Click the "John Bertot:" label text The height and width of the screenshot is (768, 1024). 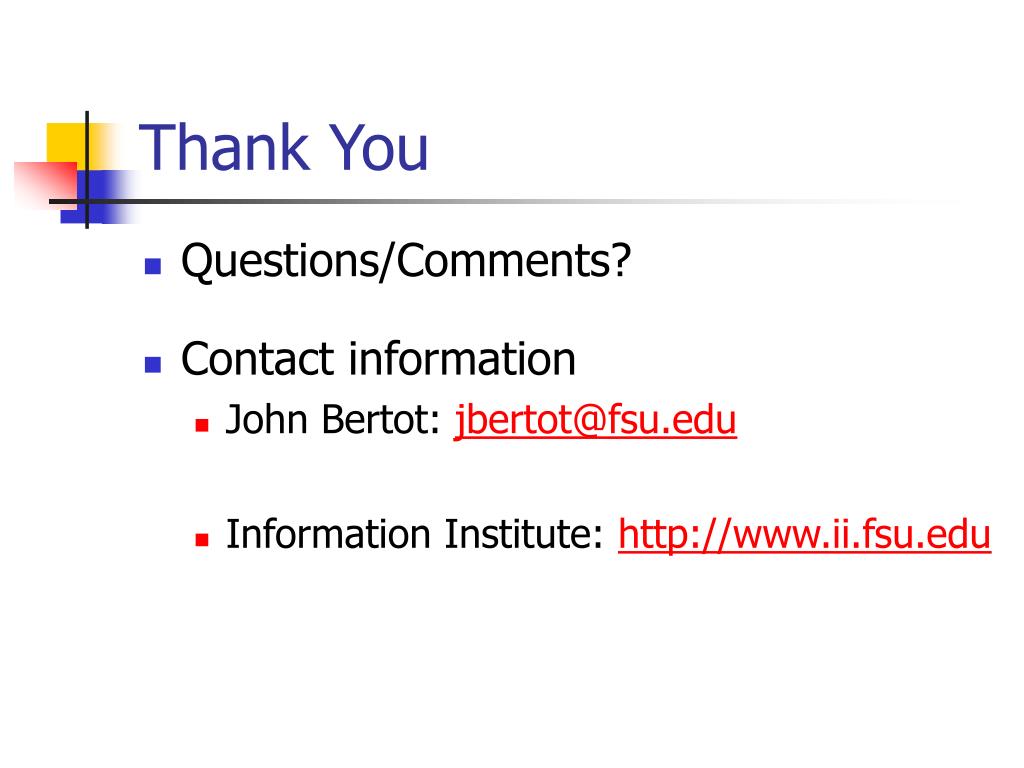(333, 419)
